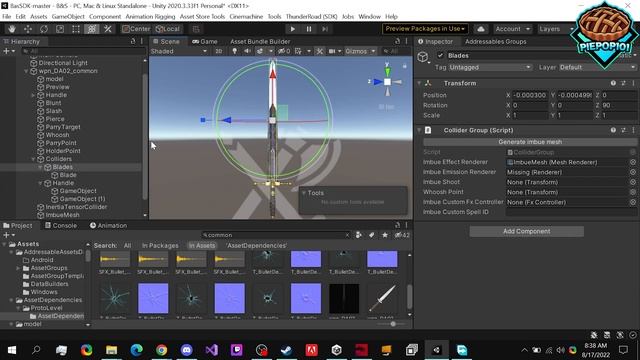The height and width of the screenshot is (360, 640).
Task: Adjust the project icon size slider
Action: 392,324
